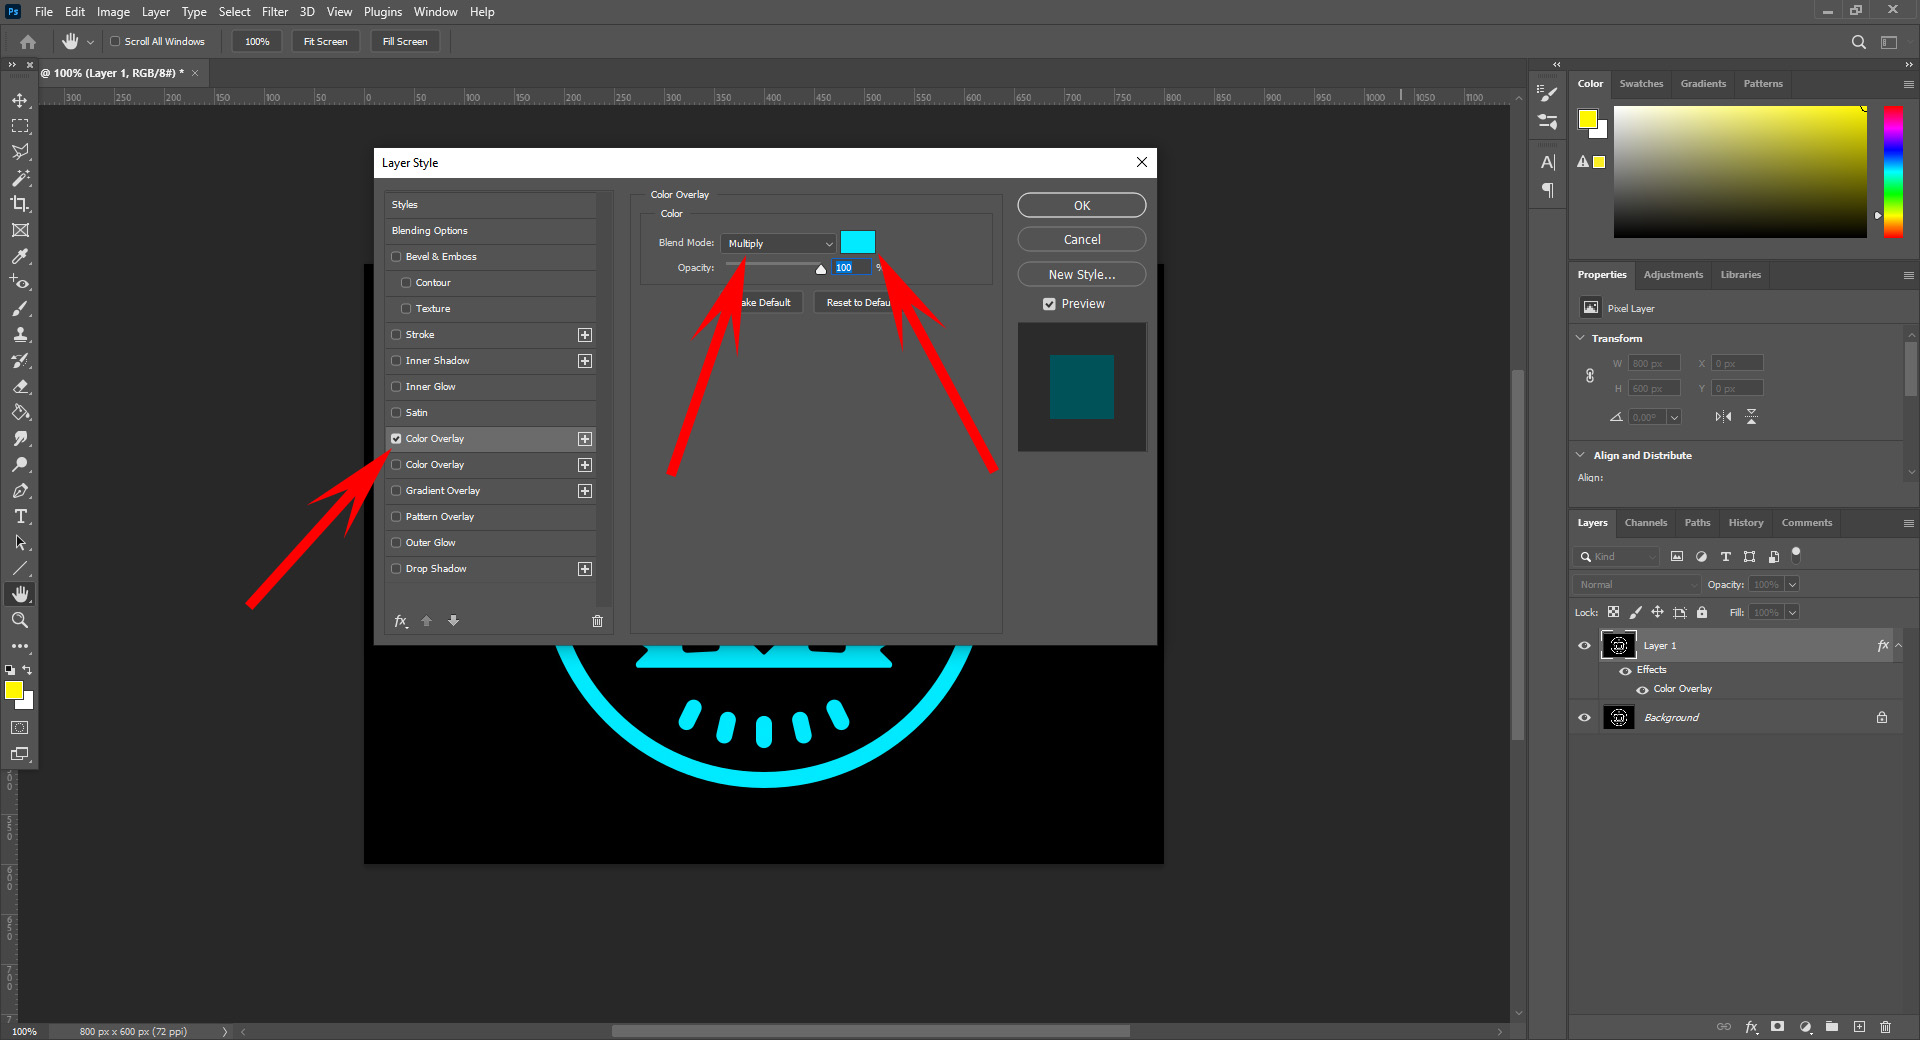Select the Magic Wand tool
1920x1040 pixels.
20,178
